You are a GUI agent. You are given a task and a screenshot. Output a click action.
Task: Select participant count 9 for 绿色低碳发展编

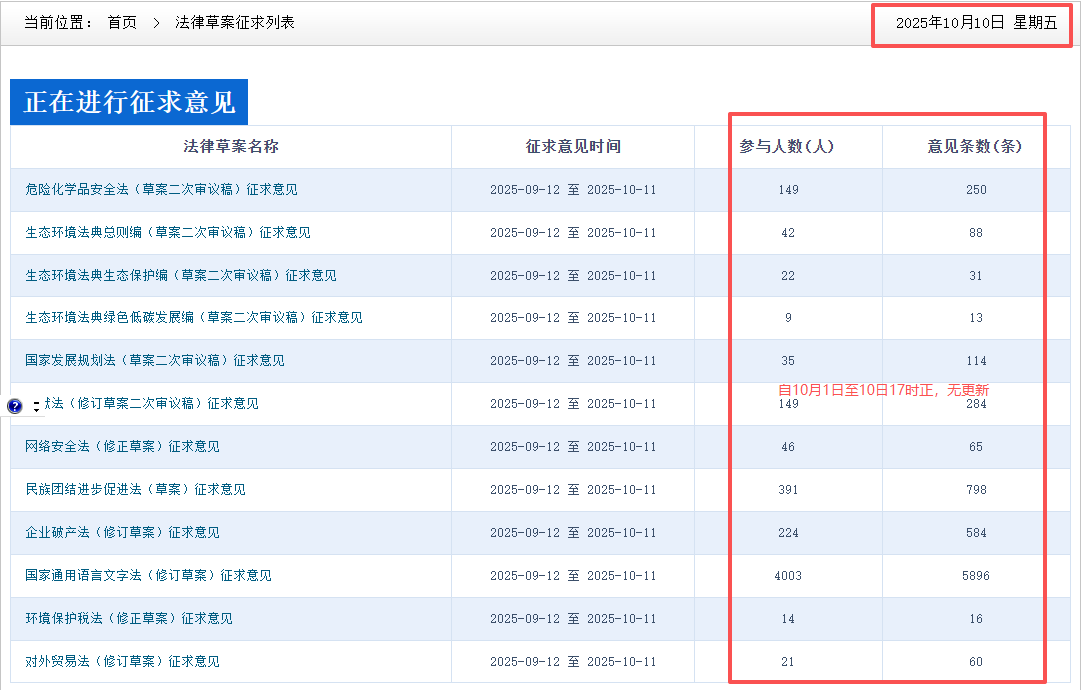click(x=788, y=318)
